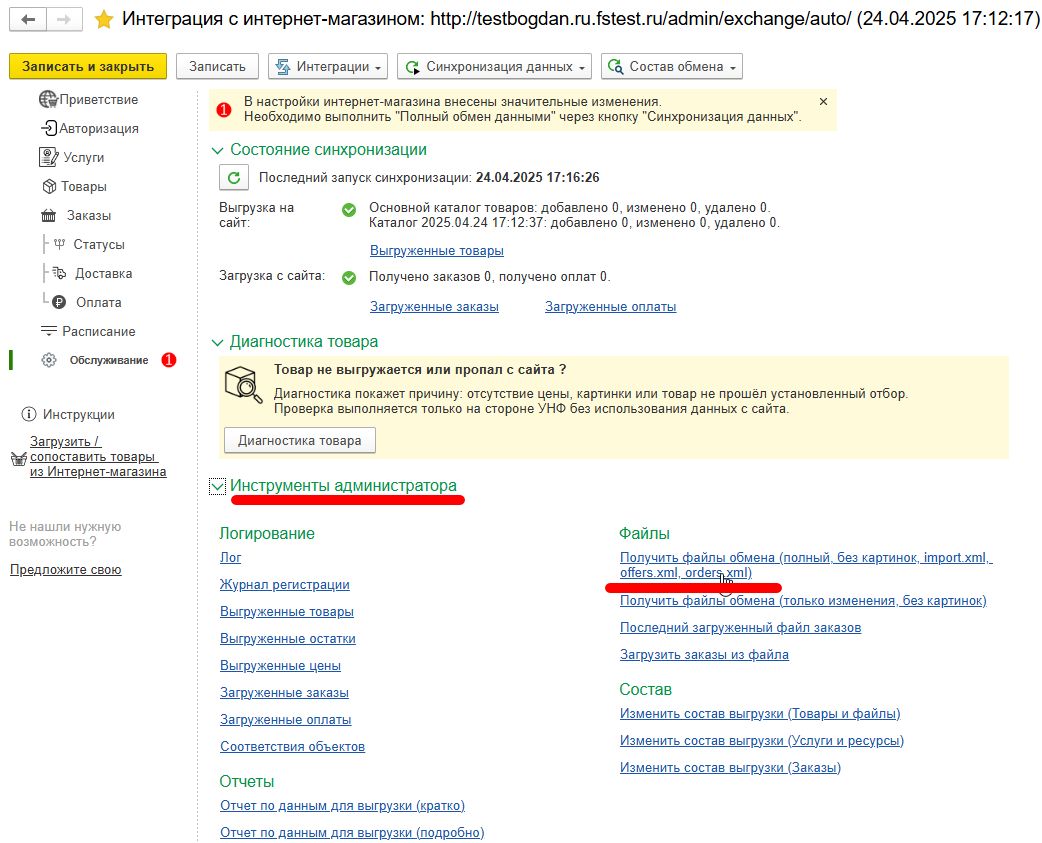Click the Диагностика товара button
This screenshot has height=843, width=1042.
[299, 440]
